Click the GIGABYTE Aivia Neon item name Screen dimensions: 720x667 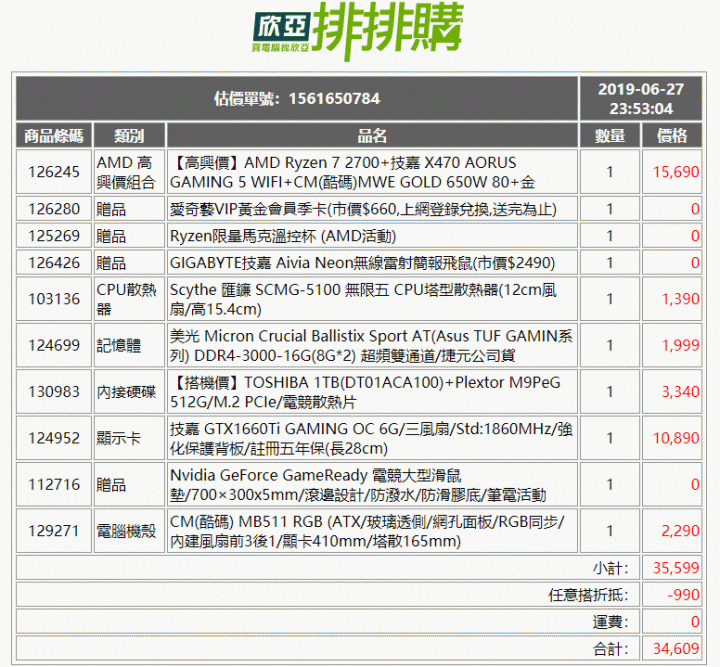tap(362, 263)
